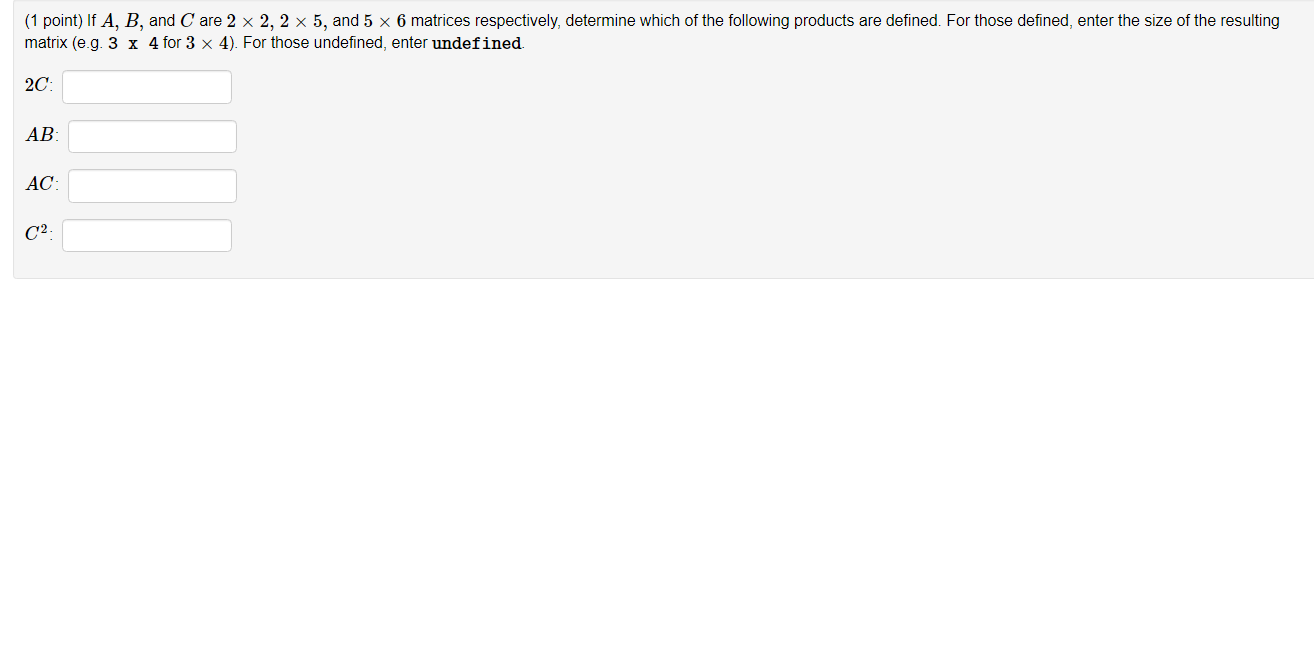Focus the second input box labeled AB

pos(151,136)
